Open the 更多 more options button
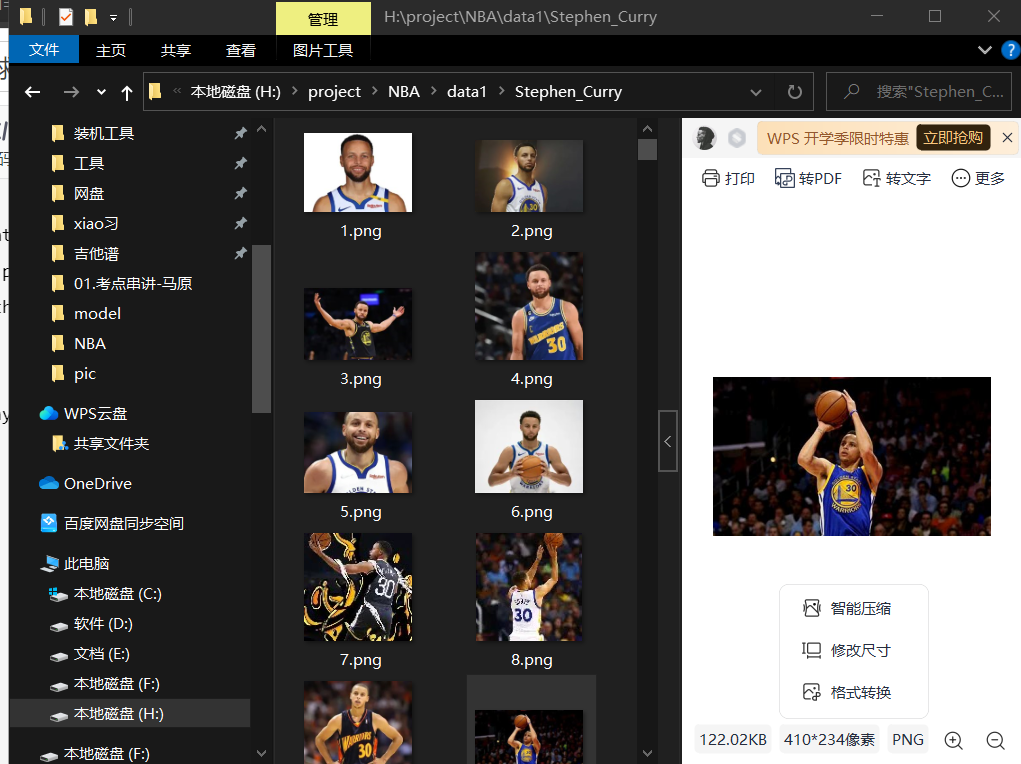The image size is (1021, 764). coord(978,178)
